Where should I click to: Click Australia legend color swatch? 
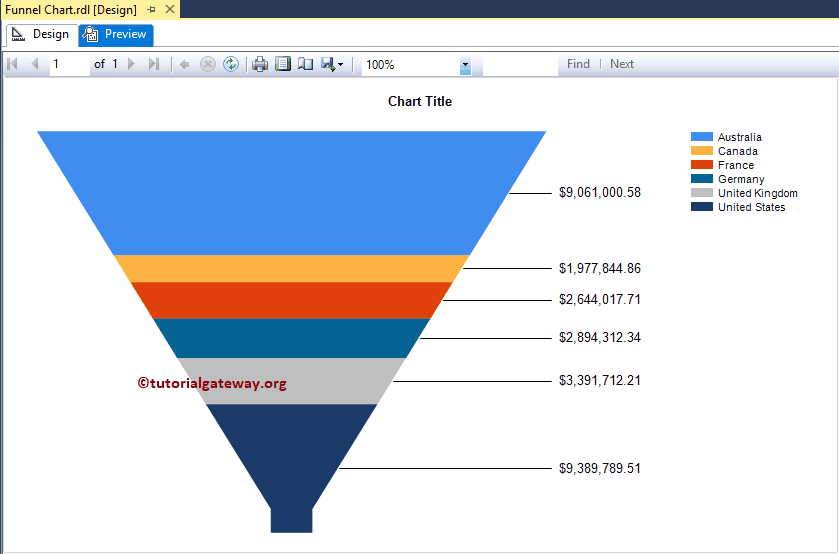[701, 137]
